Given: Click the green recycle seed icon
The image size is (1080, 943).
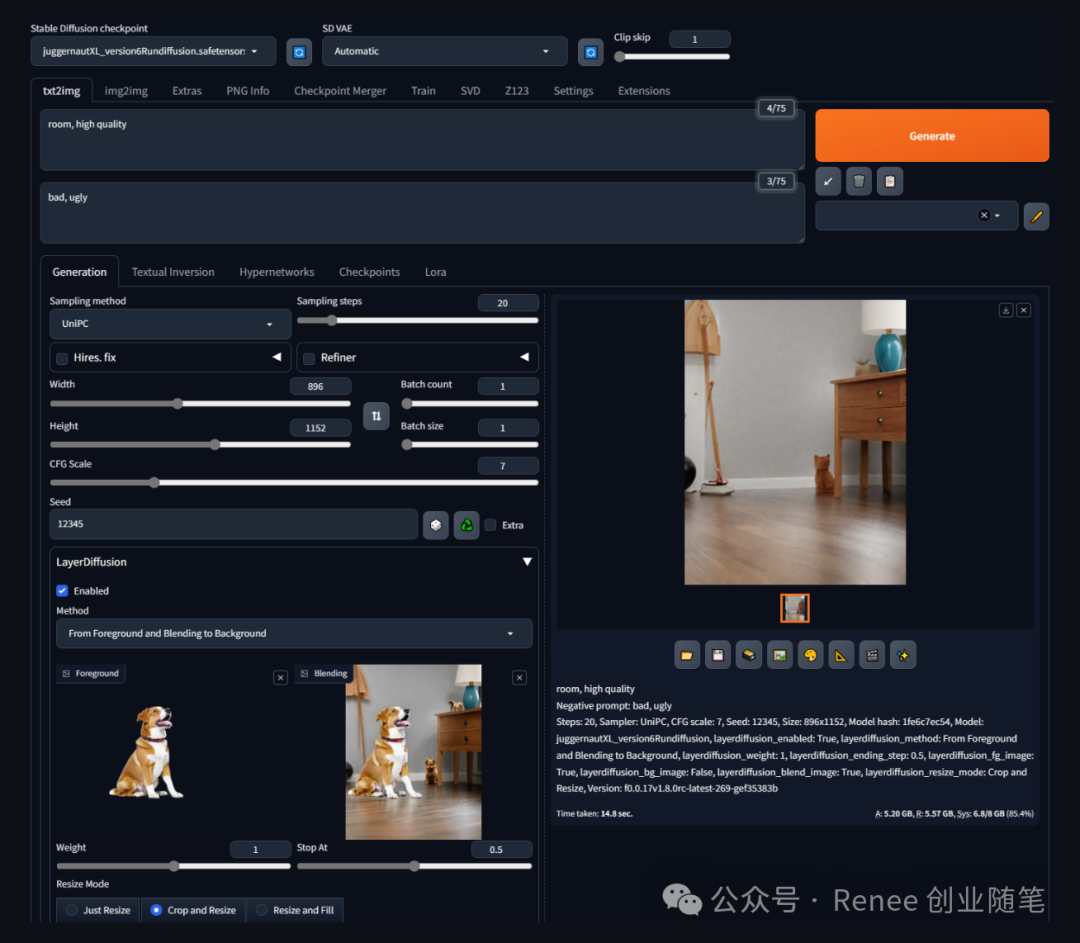Looking at the screenshot, I should 466,524.
